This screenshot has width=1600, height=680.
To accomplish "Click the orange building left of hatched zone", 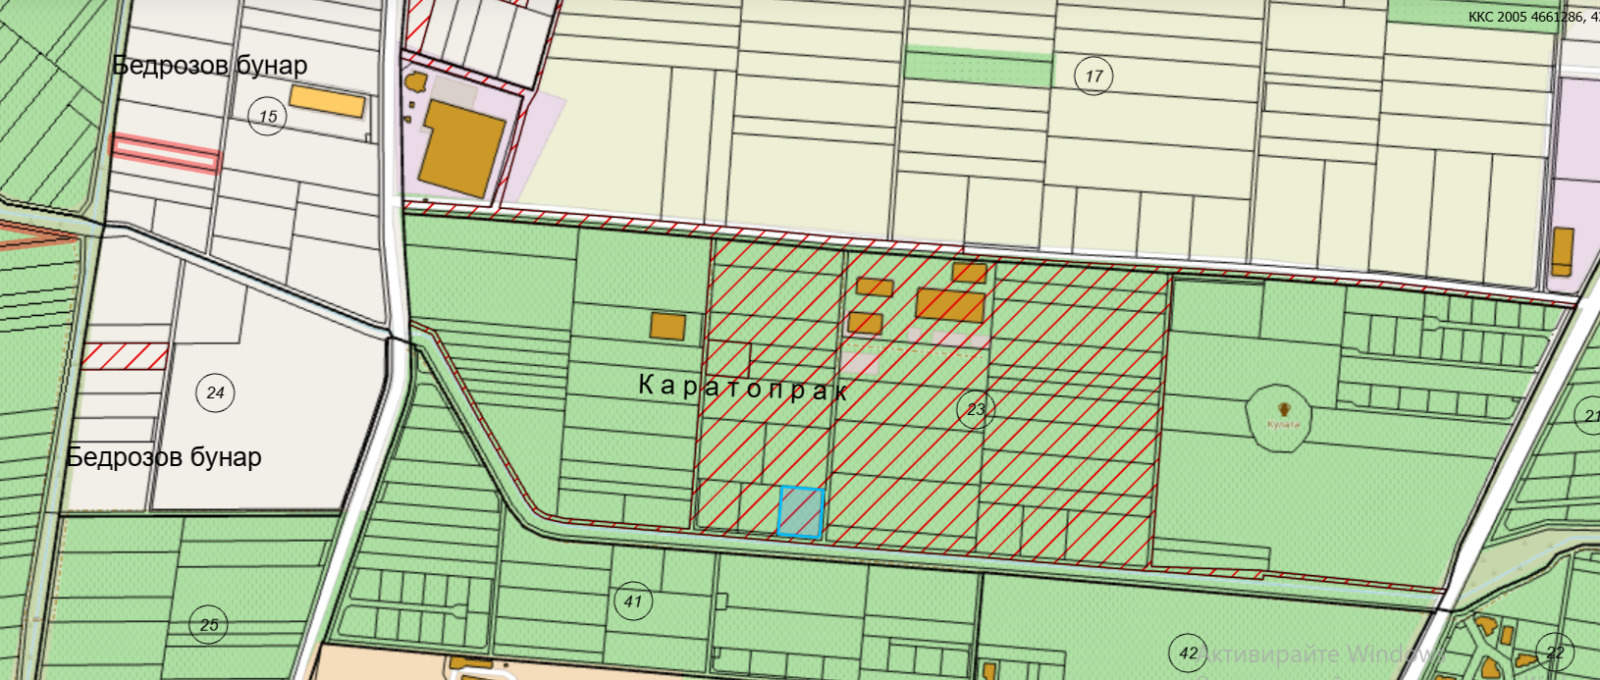I will [x=667, y=326].
